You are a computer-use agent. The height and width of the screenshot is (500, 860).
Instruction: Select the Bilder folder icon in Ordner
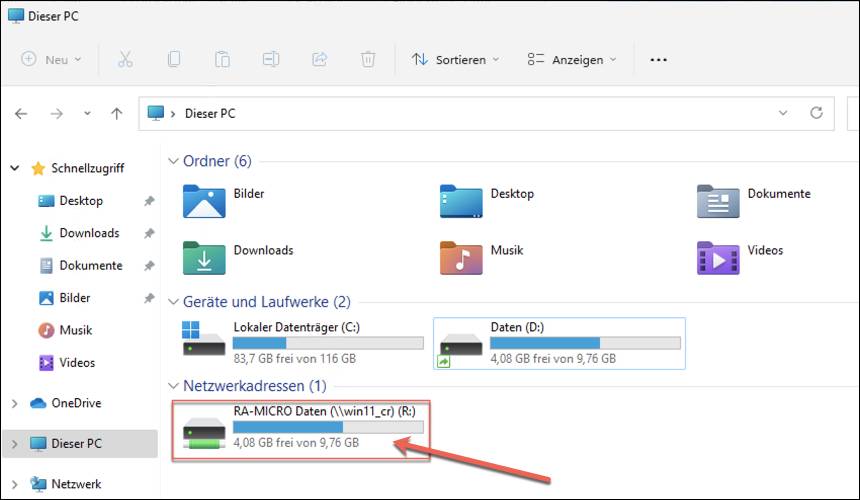tap(204, 201)
